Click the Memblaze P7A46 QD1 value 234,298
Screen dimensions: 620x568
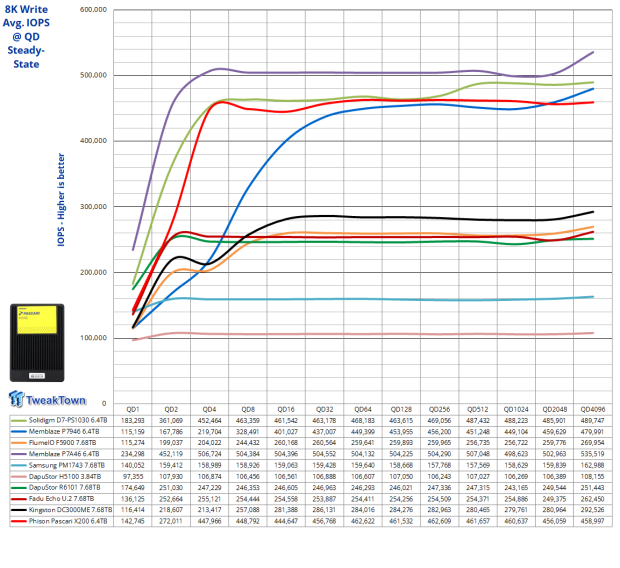(x=132, y=454)
